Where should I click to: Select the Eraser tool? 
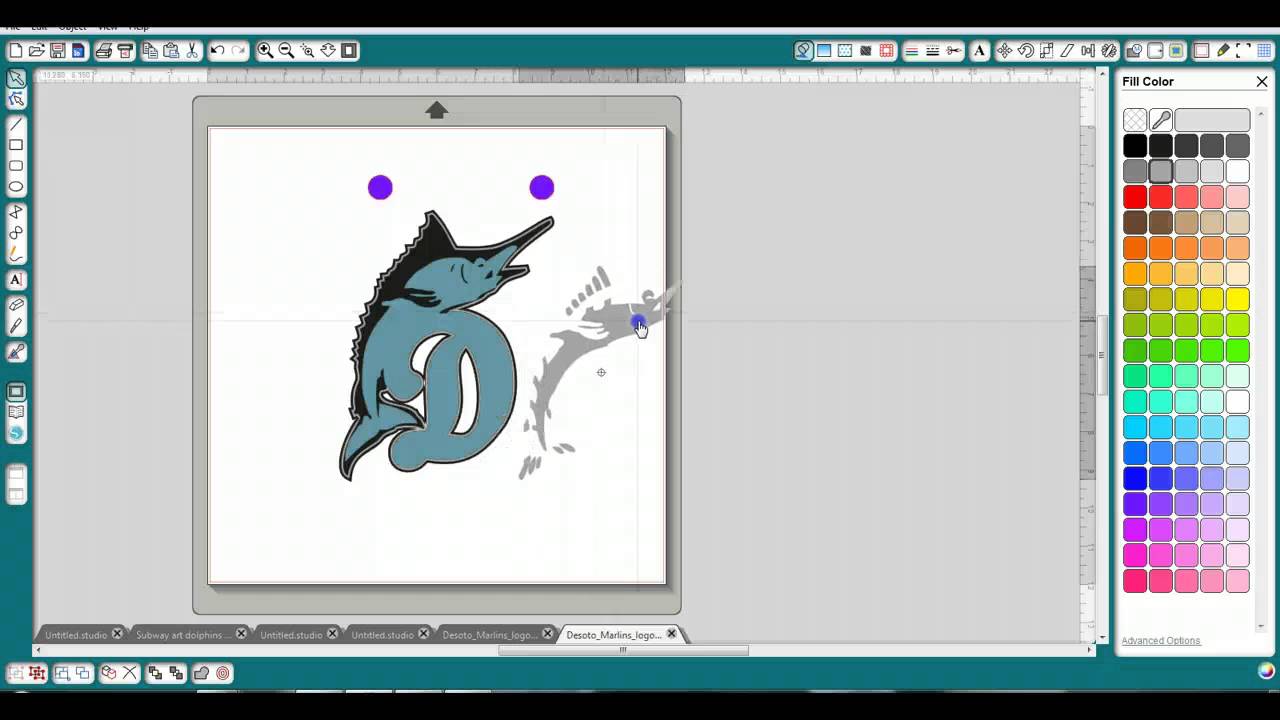[16, 305]
